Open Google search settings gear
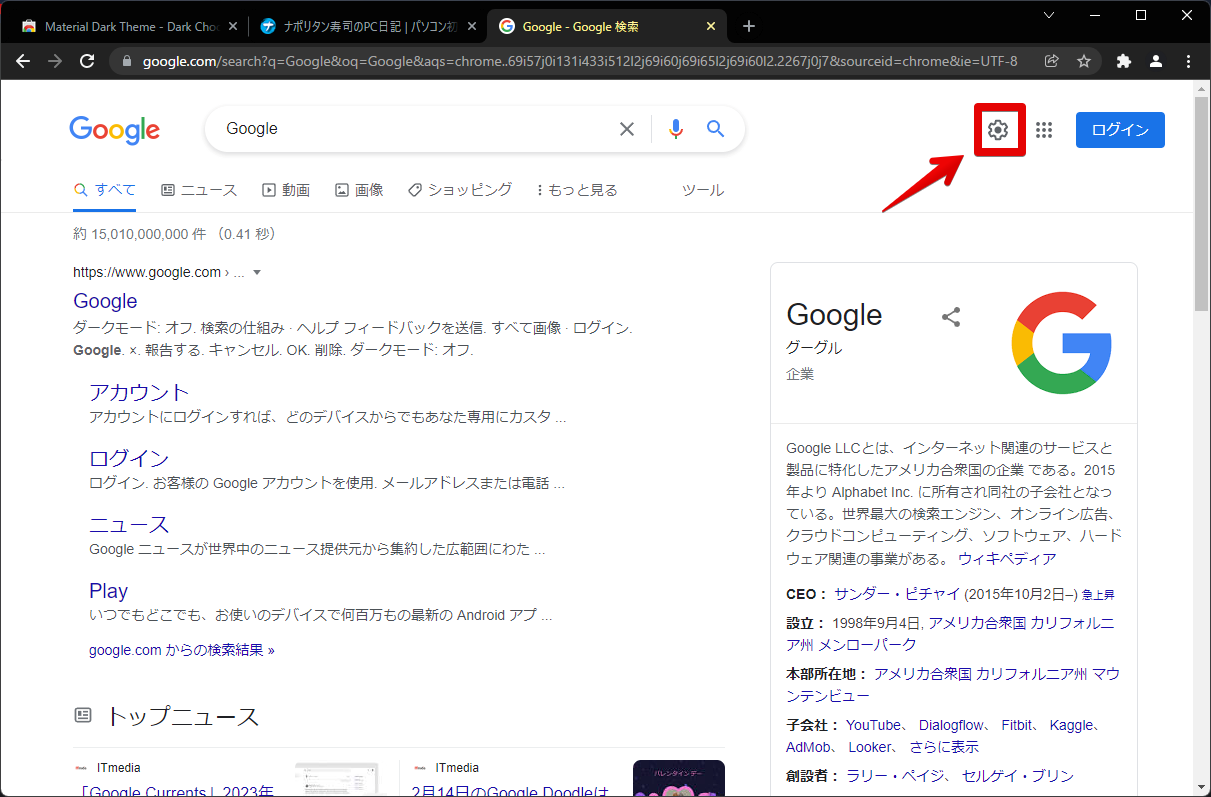The image size is (1211, 797). 998,130
